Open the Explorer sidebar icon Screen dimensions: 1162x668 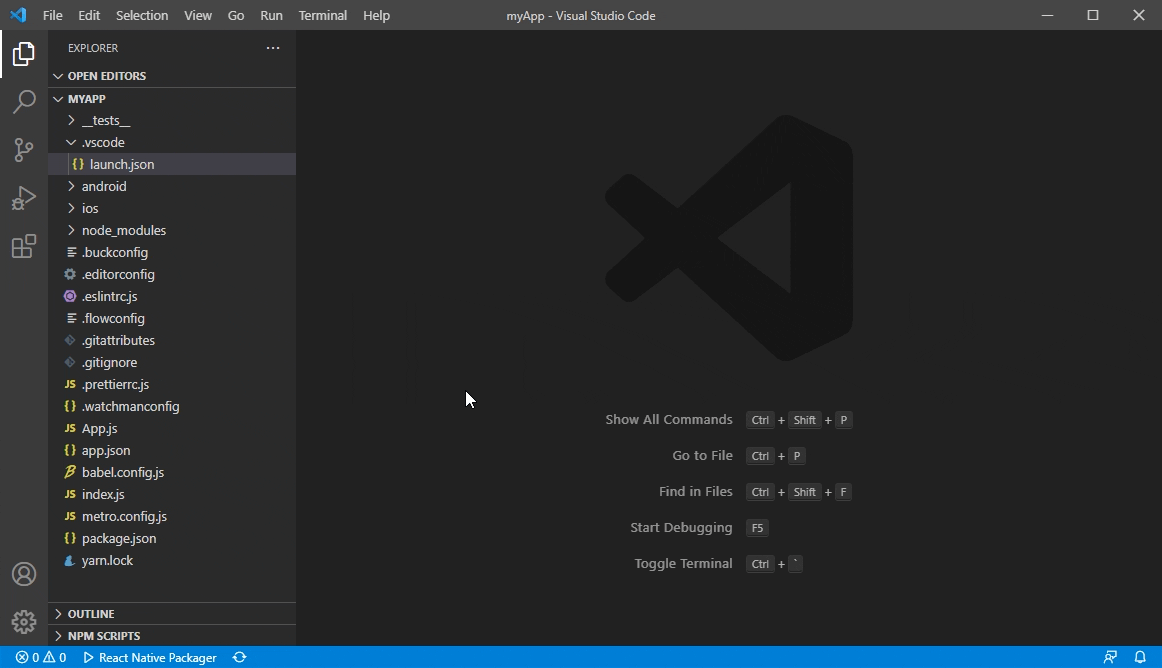24,54
